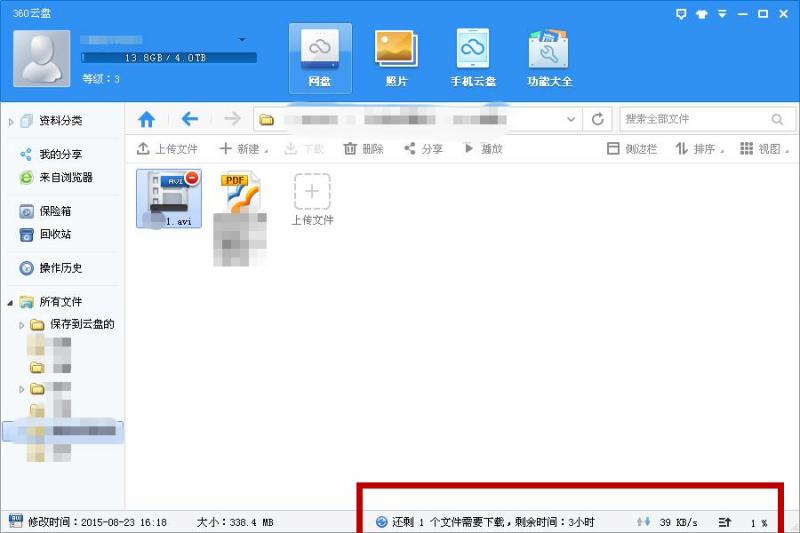
Task: Focus the 搜索全部文件 search field
Action: pos(707,119)
